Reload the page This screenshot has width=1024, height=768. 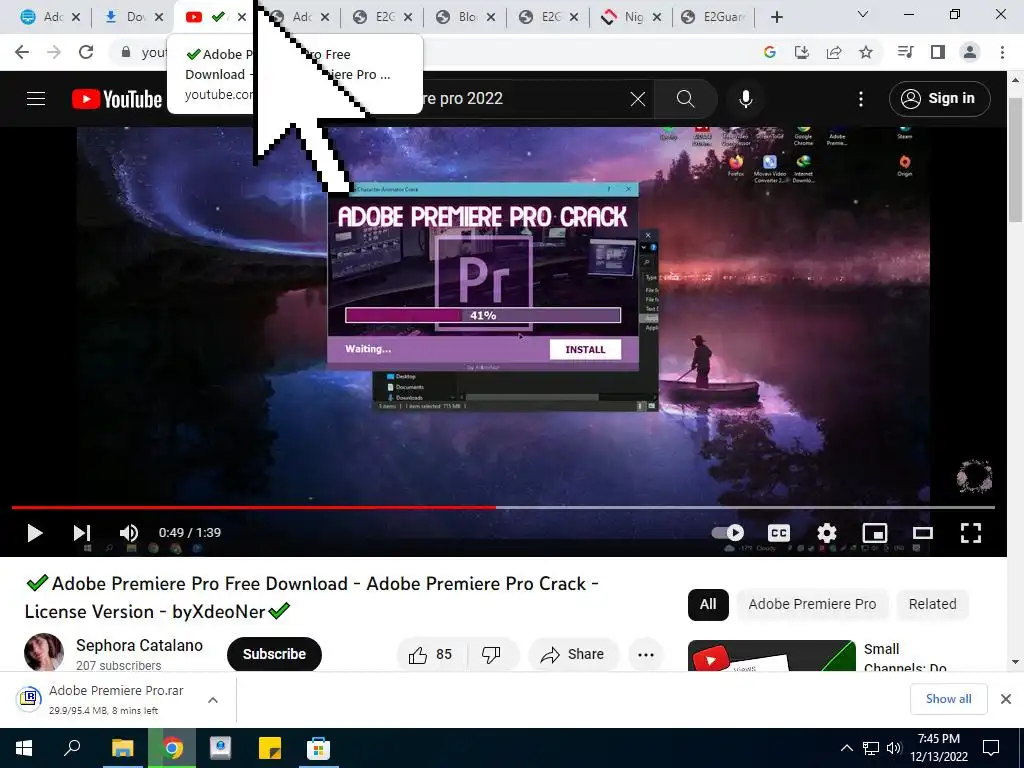click(x=86, y=52)
